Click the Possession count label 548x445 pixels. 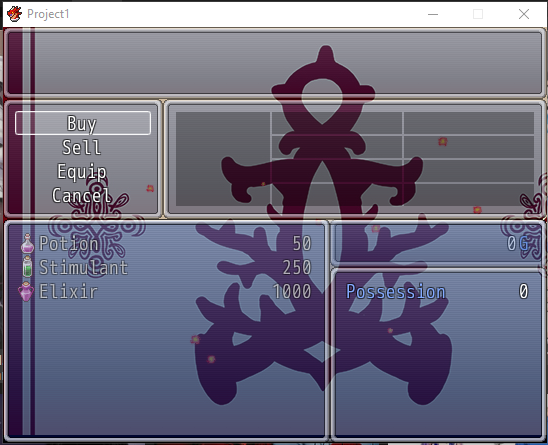pyautogui.click(x=396, y=292)
